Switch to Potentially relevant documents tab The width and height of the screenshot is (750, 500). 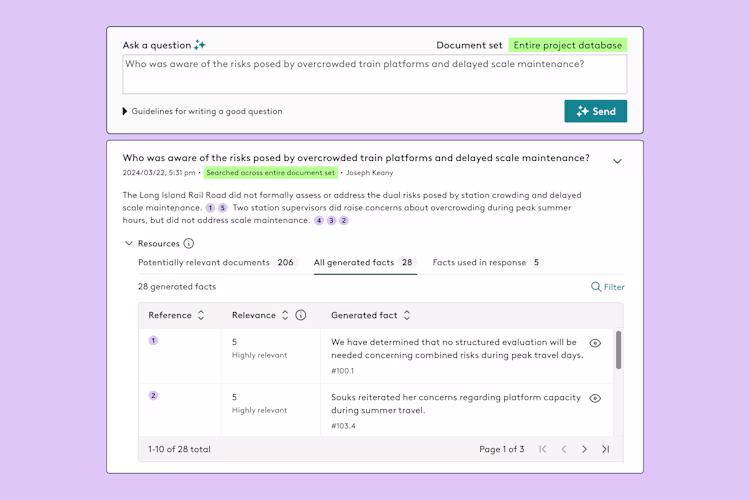[x=218, y=262]
